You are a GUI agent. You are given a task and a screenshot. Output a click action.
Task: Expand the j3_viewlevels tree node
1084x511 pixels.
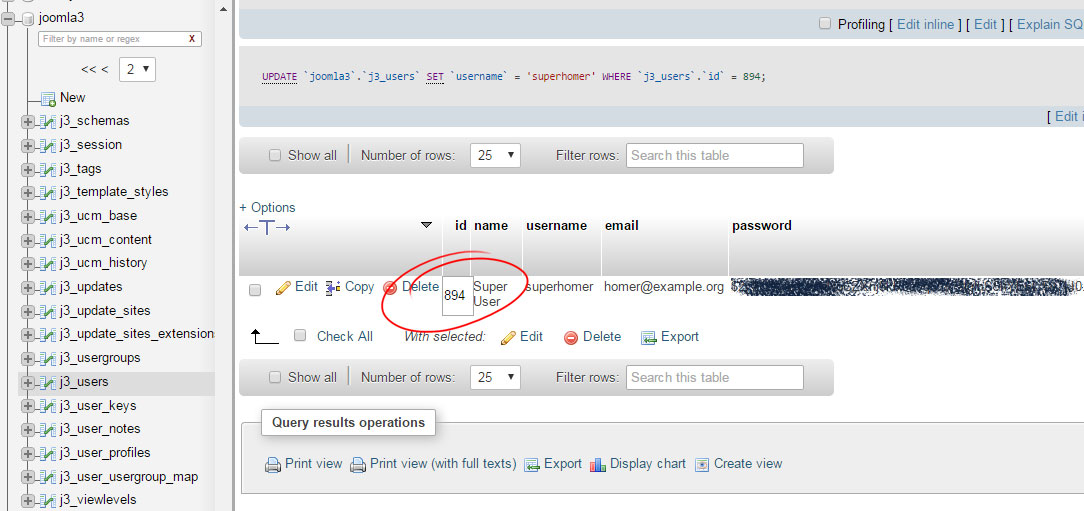(28, 501)
